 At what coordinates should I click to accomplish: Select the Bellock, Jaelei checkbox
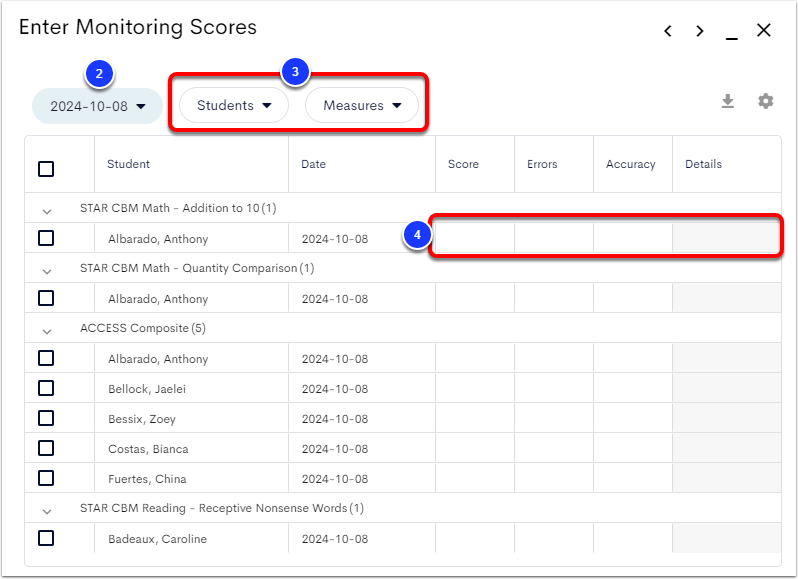[x=46, y=388]
